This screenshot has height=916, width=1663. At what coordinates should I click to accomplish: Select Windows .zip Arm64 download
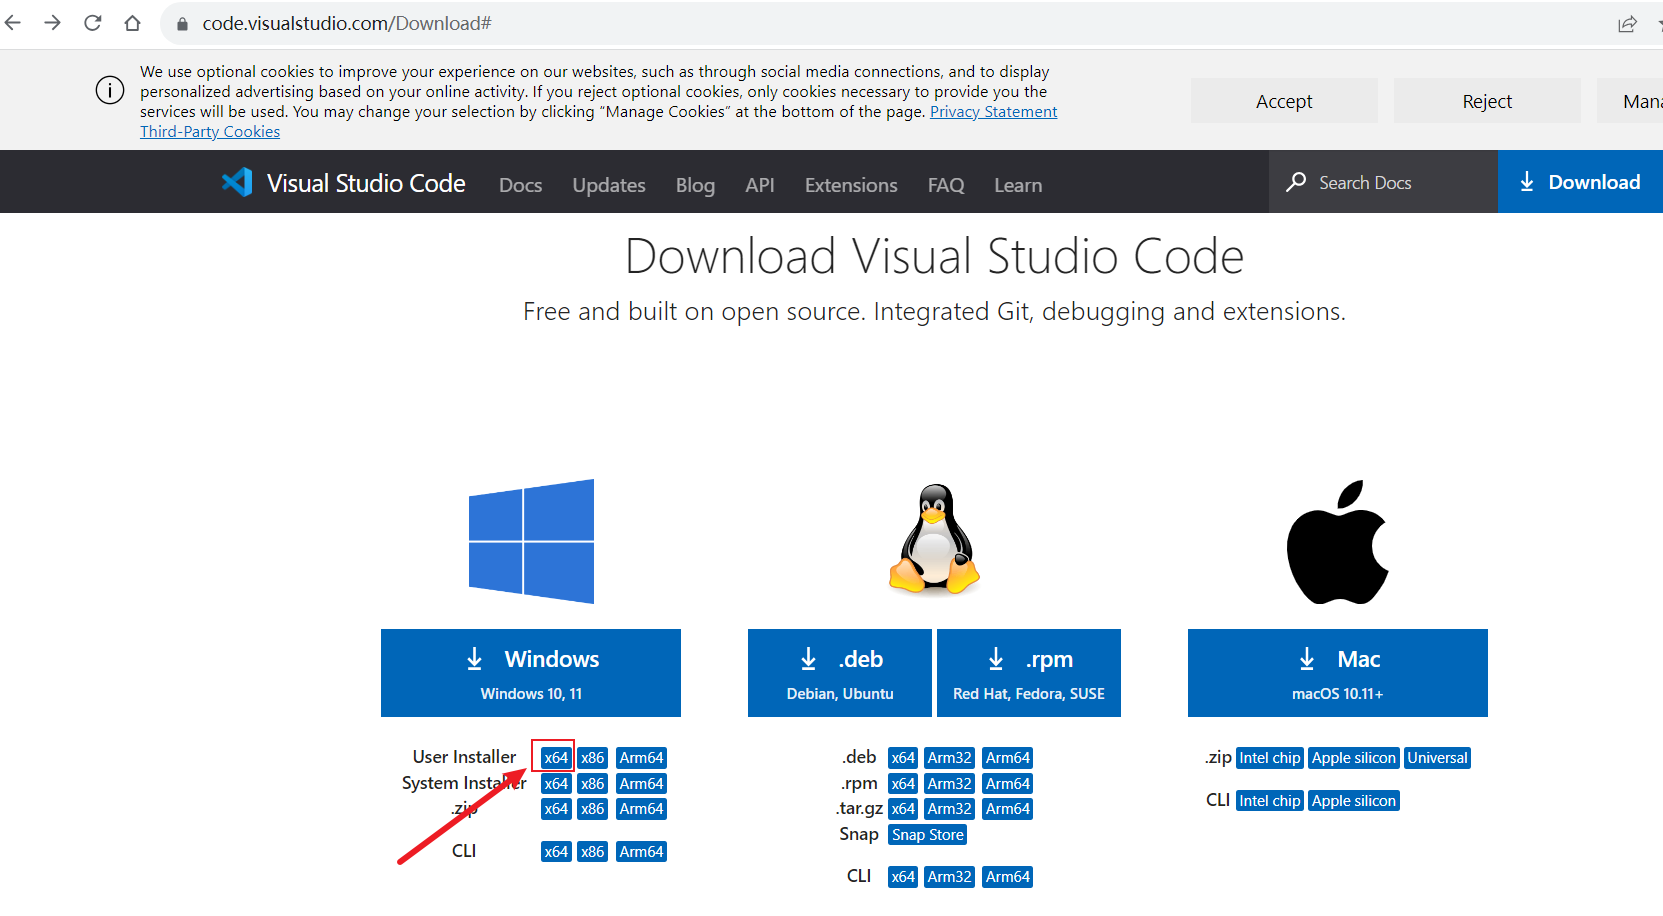pyautogui.click(x=641, y=809)
